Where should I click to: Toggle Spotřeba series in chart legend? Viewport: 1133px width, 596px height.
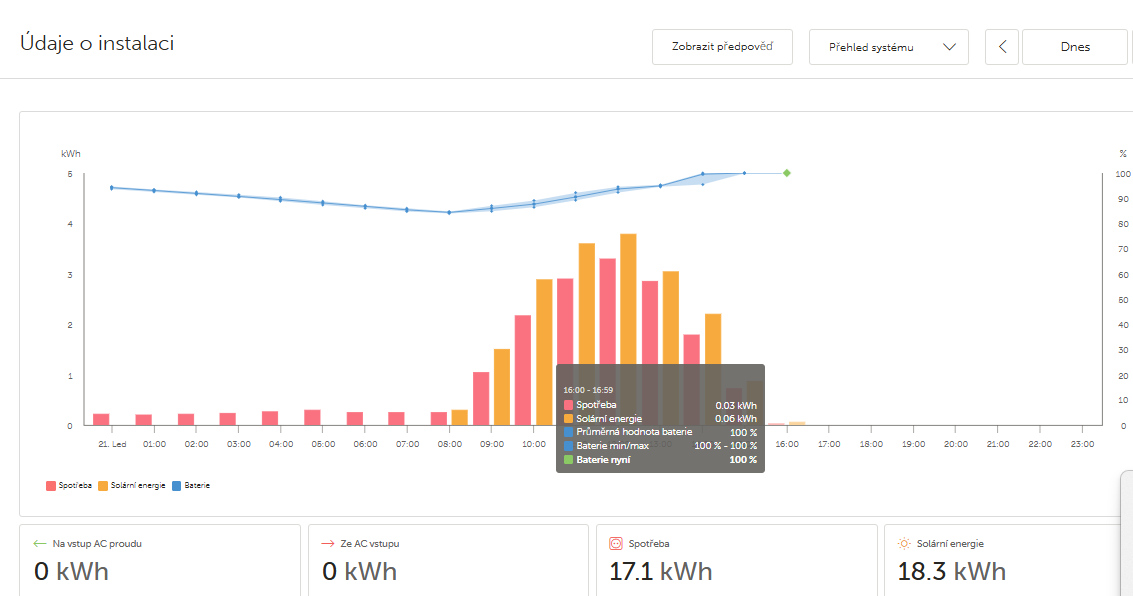tap(68, 485)
